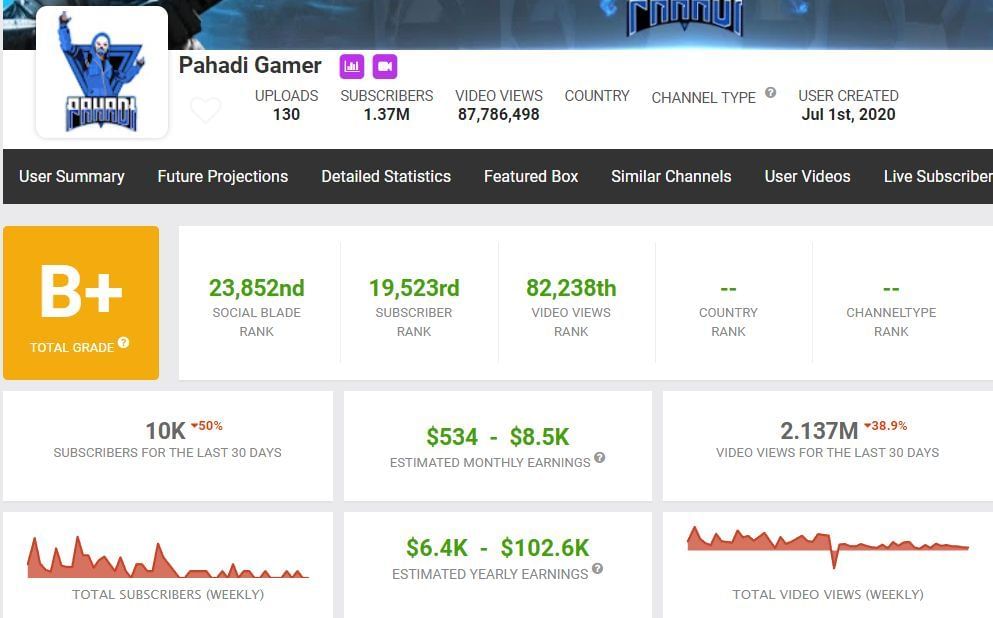This screenshot has width=993, height=618.
Task: Click the B+ Total Grade badge
Action: click(x=81, y=302)
